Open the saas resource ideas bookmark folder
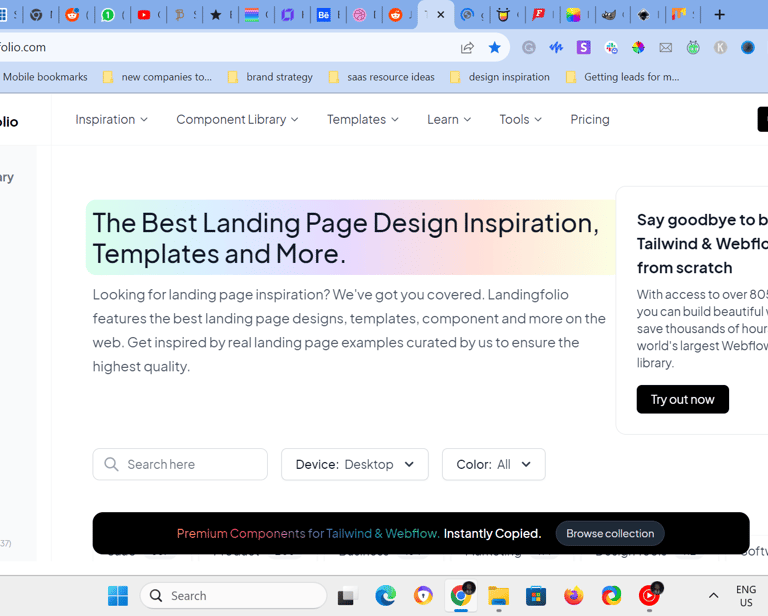Screen dimensions: 768x616 click(382, 77)
